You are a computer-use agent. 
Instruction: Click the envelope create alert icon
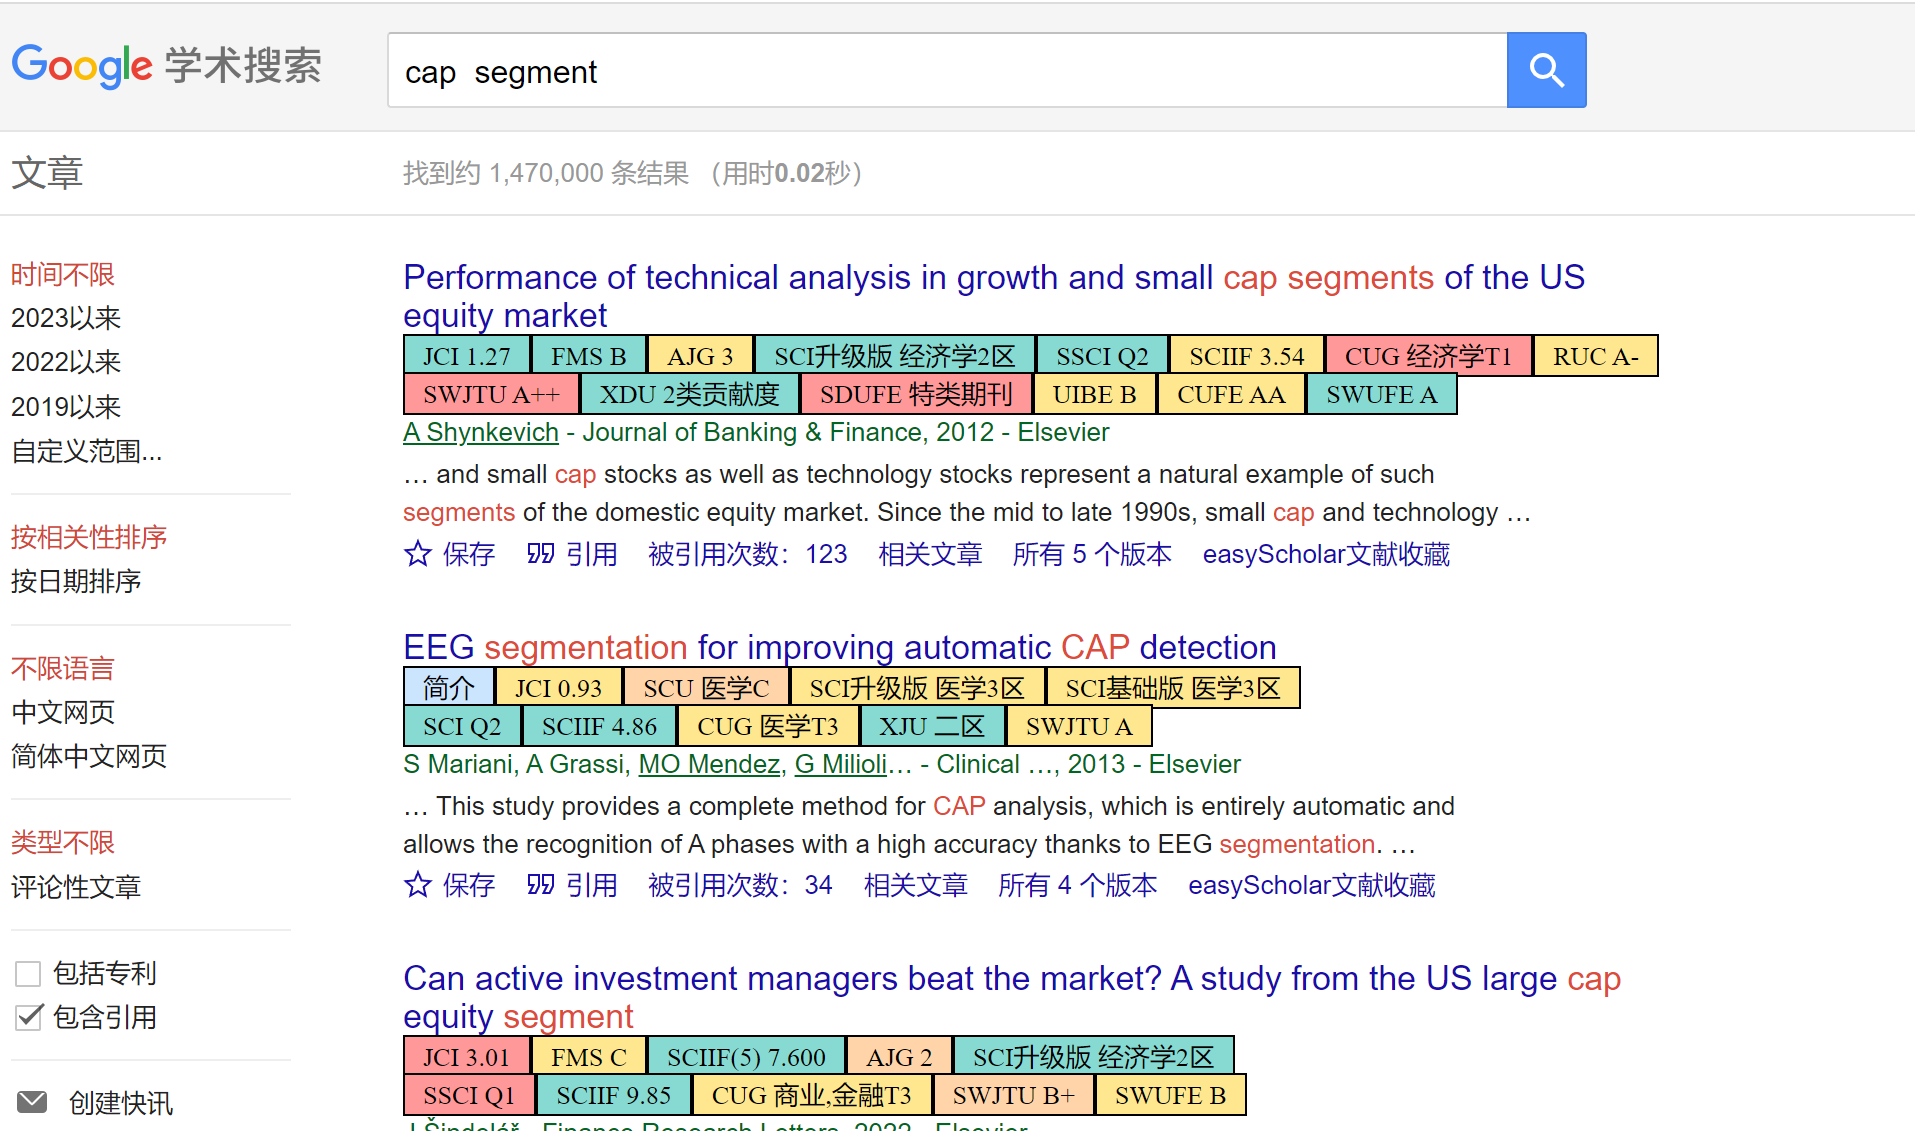point(32,1102)
